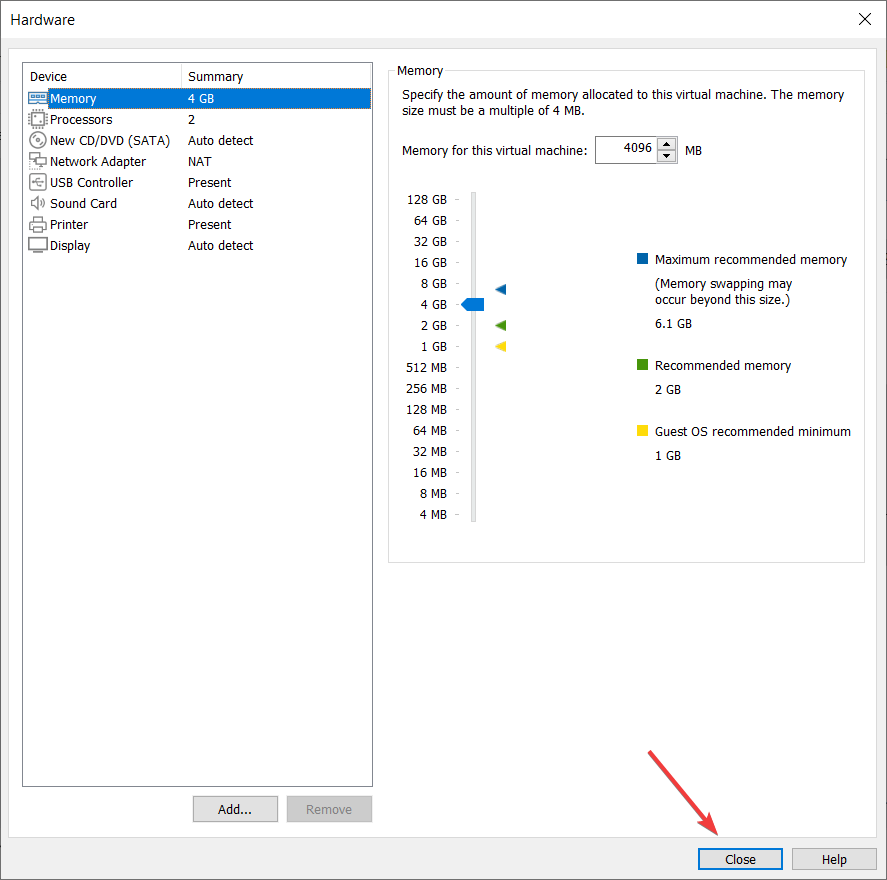
Task: Click the 128 MB slider label
Action: [x=426, y=409]
